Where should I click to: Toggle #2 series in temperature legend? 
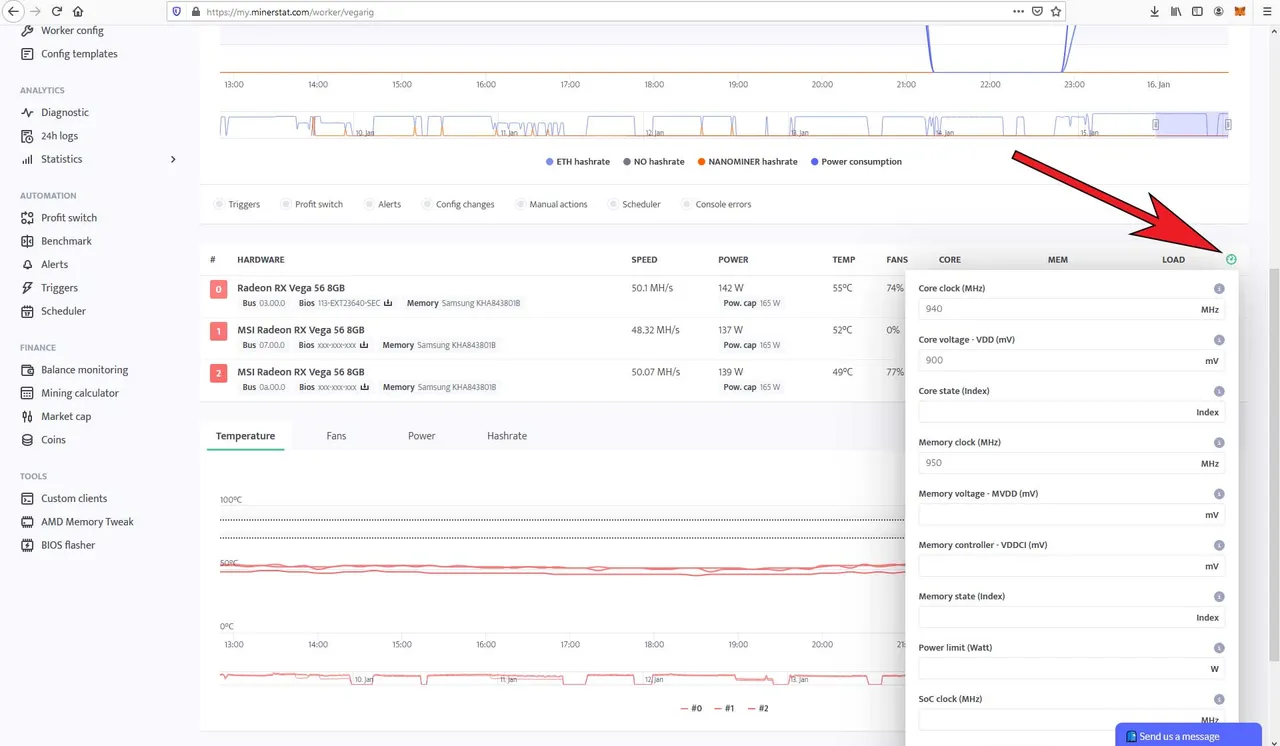[x=756, y=708]
